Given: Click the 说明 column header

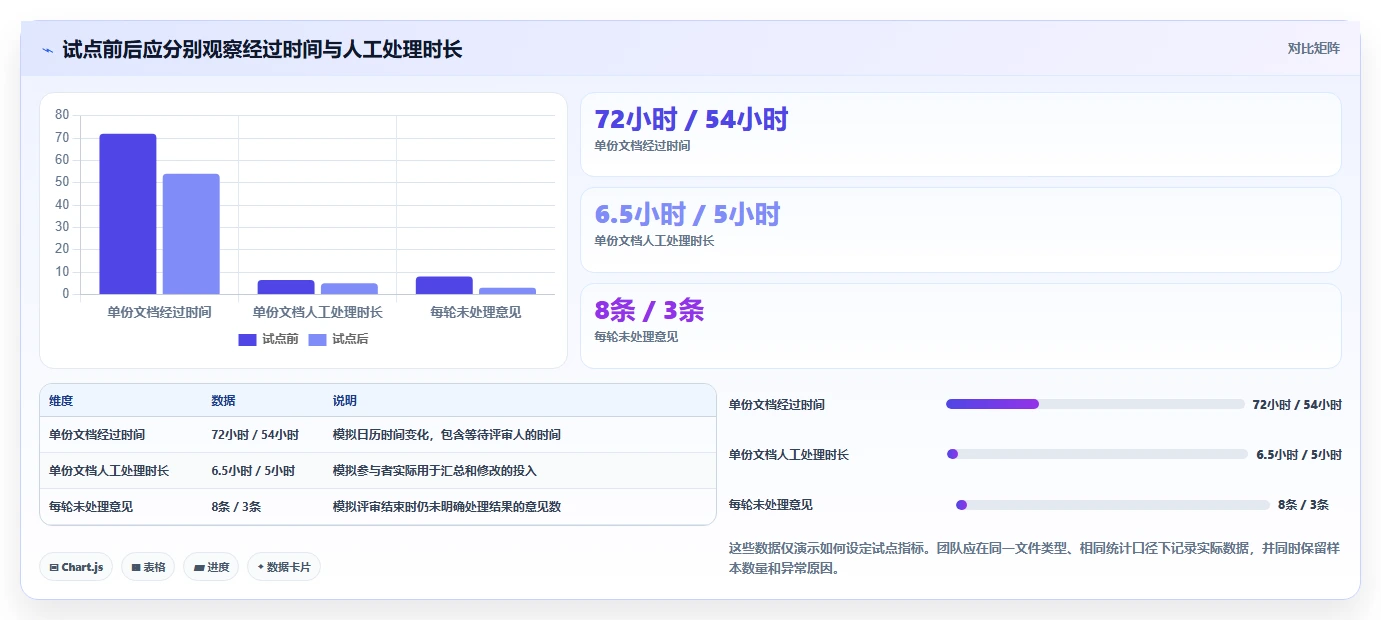Looking at the screenshot, I should tap(345, 401).
